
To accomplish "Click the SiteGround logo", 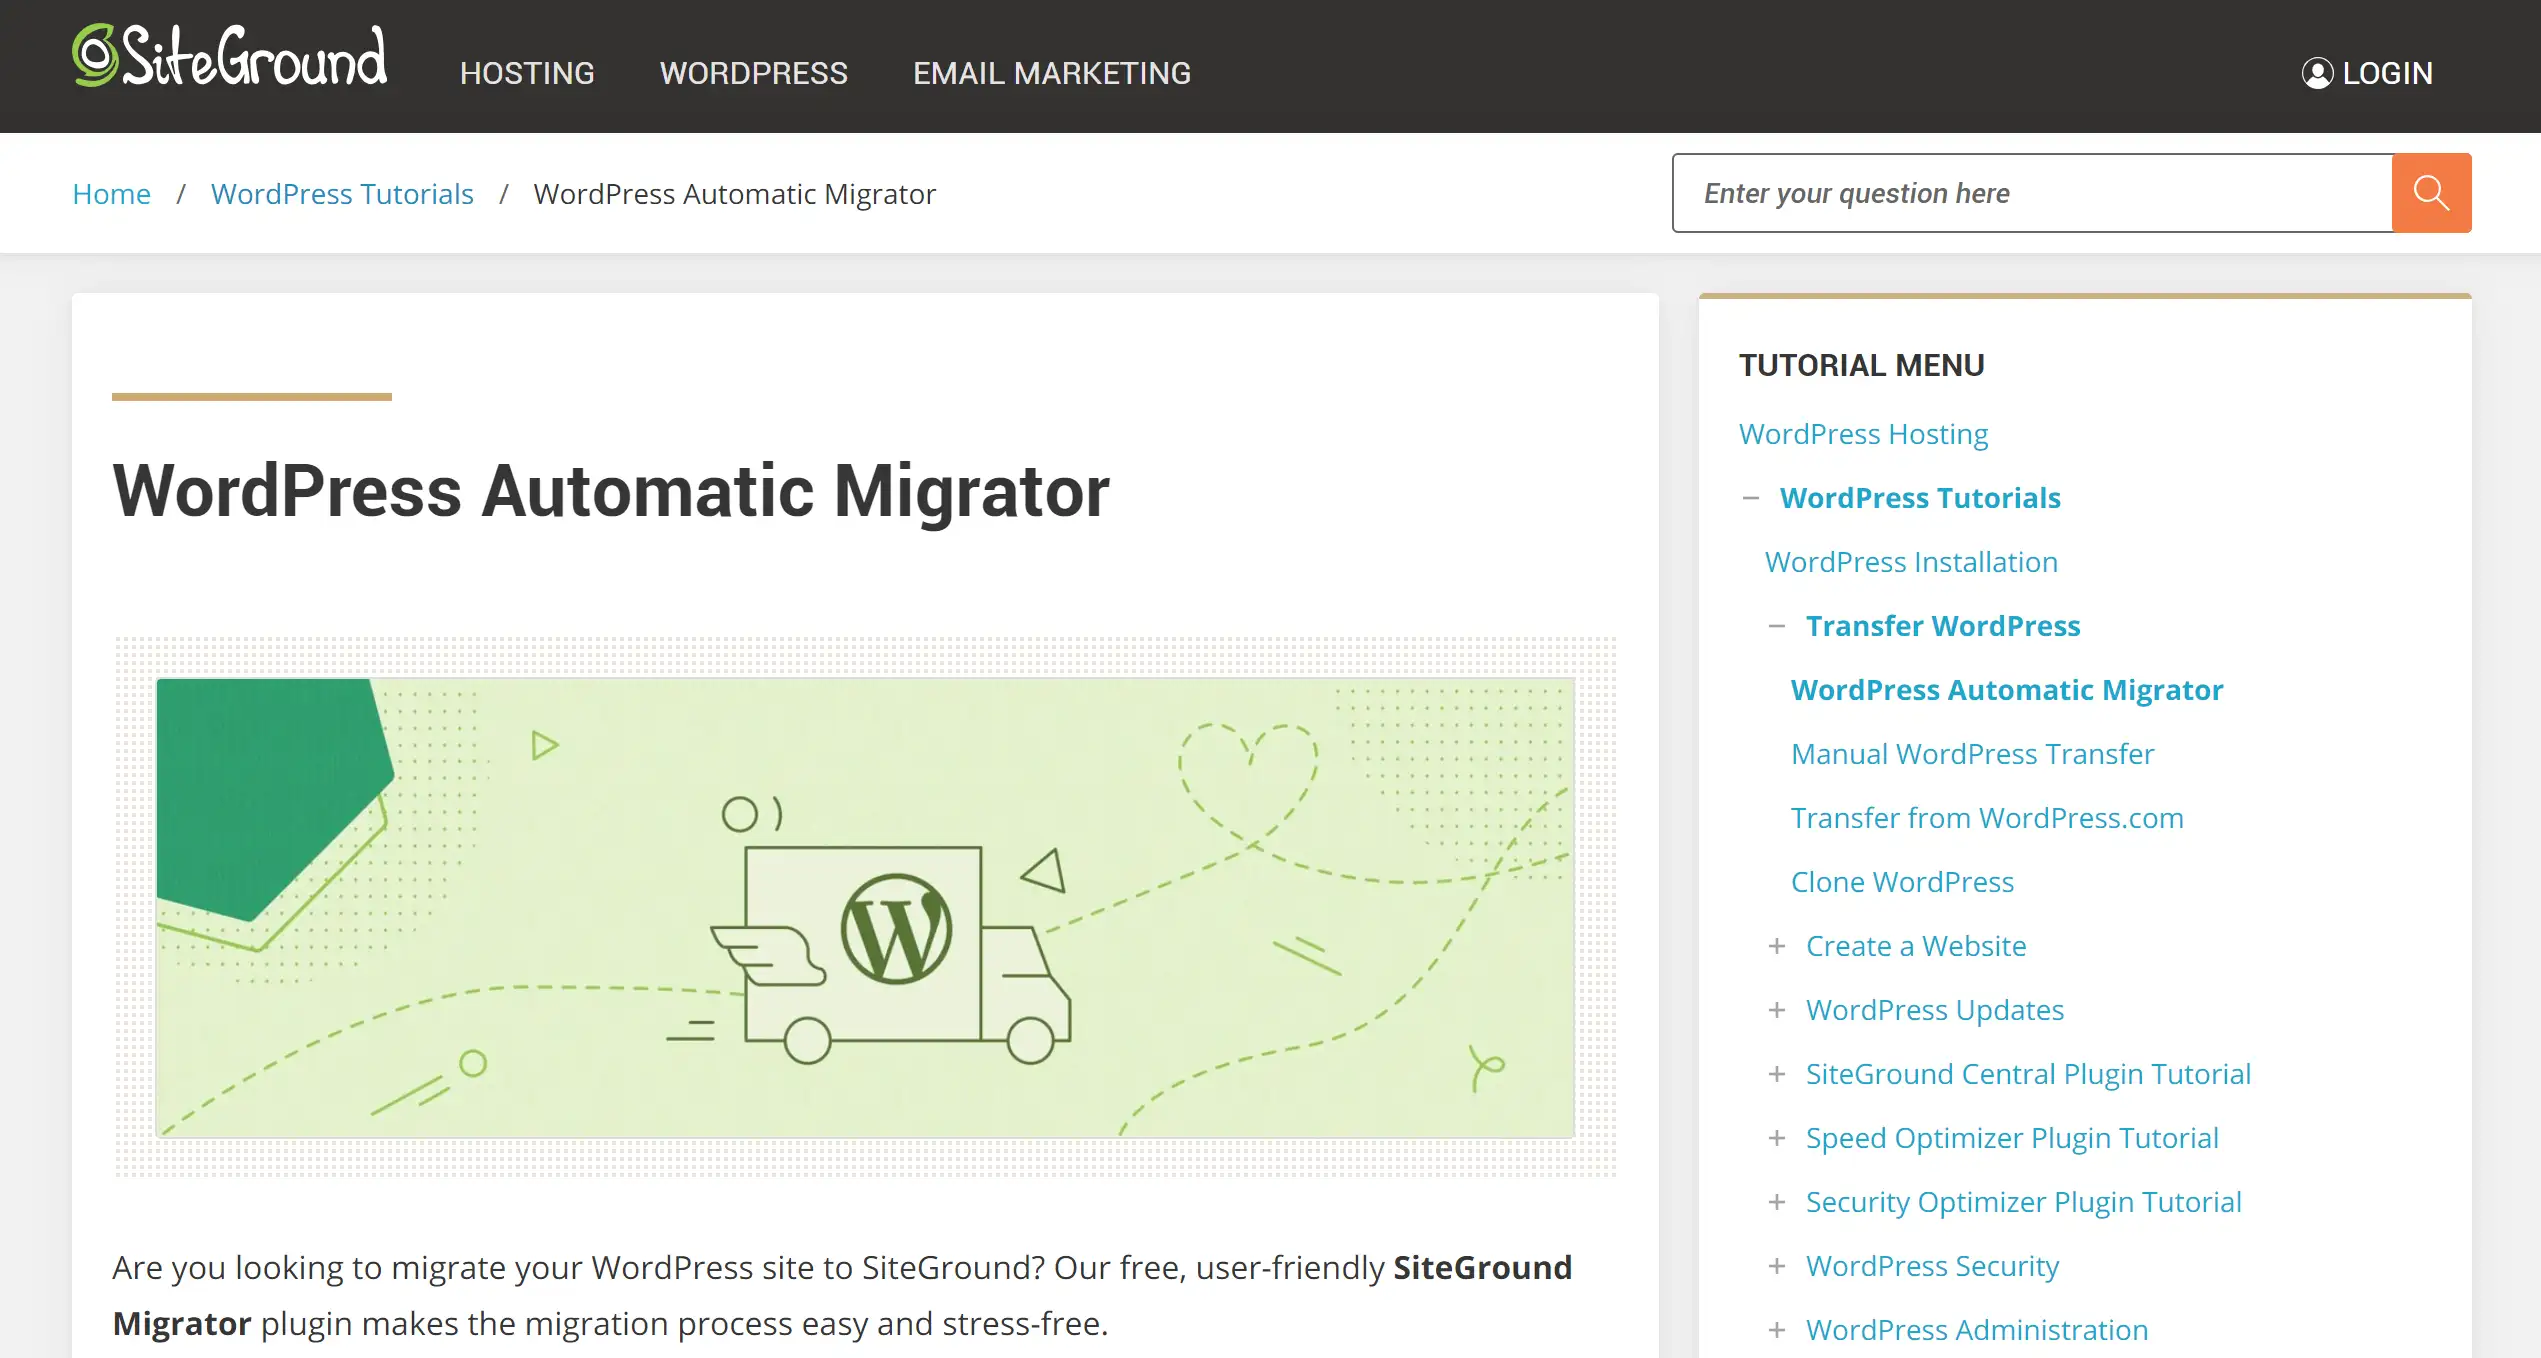I will pos(229,56).
